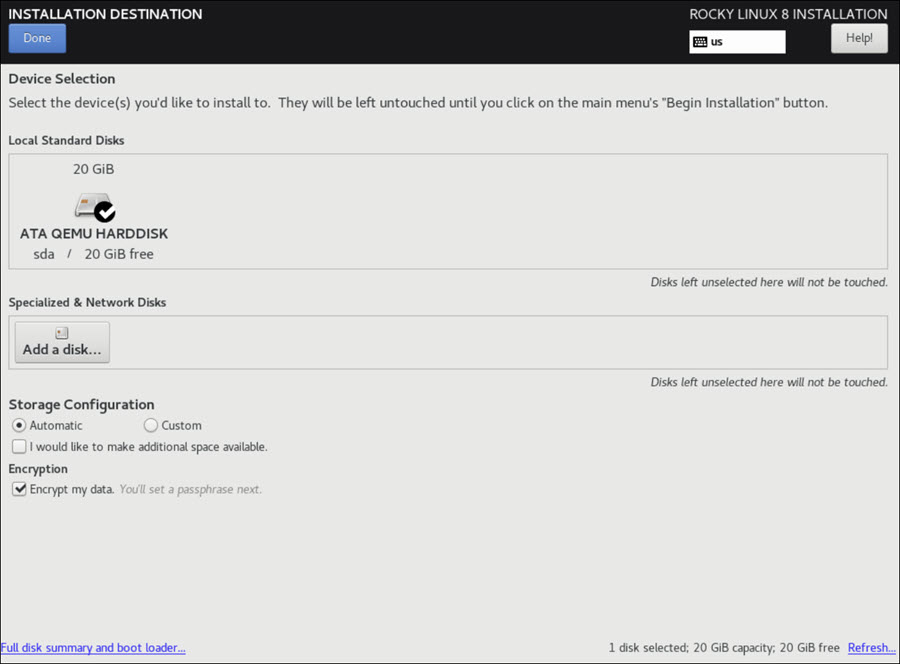Click the Refresh link at bottom right

coord(871,647)
